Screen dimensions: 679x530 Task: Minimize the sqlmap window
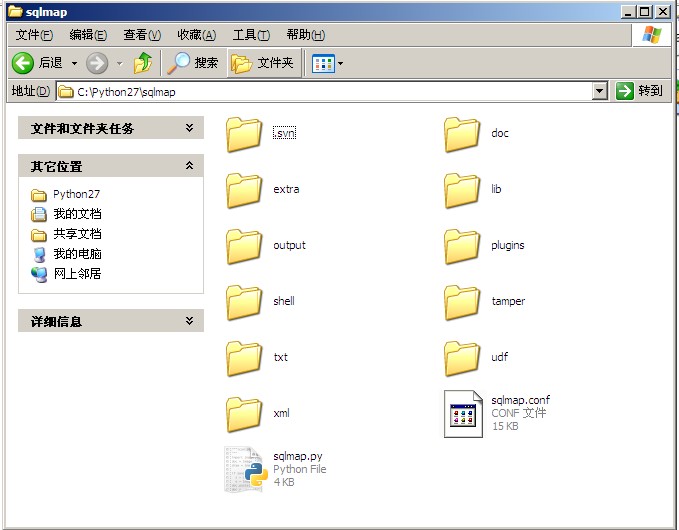click(628, 12)
